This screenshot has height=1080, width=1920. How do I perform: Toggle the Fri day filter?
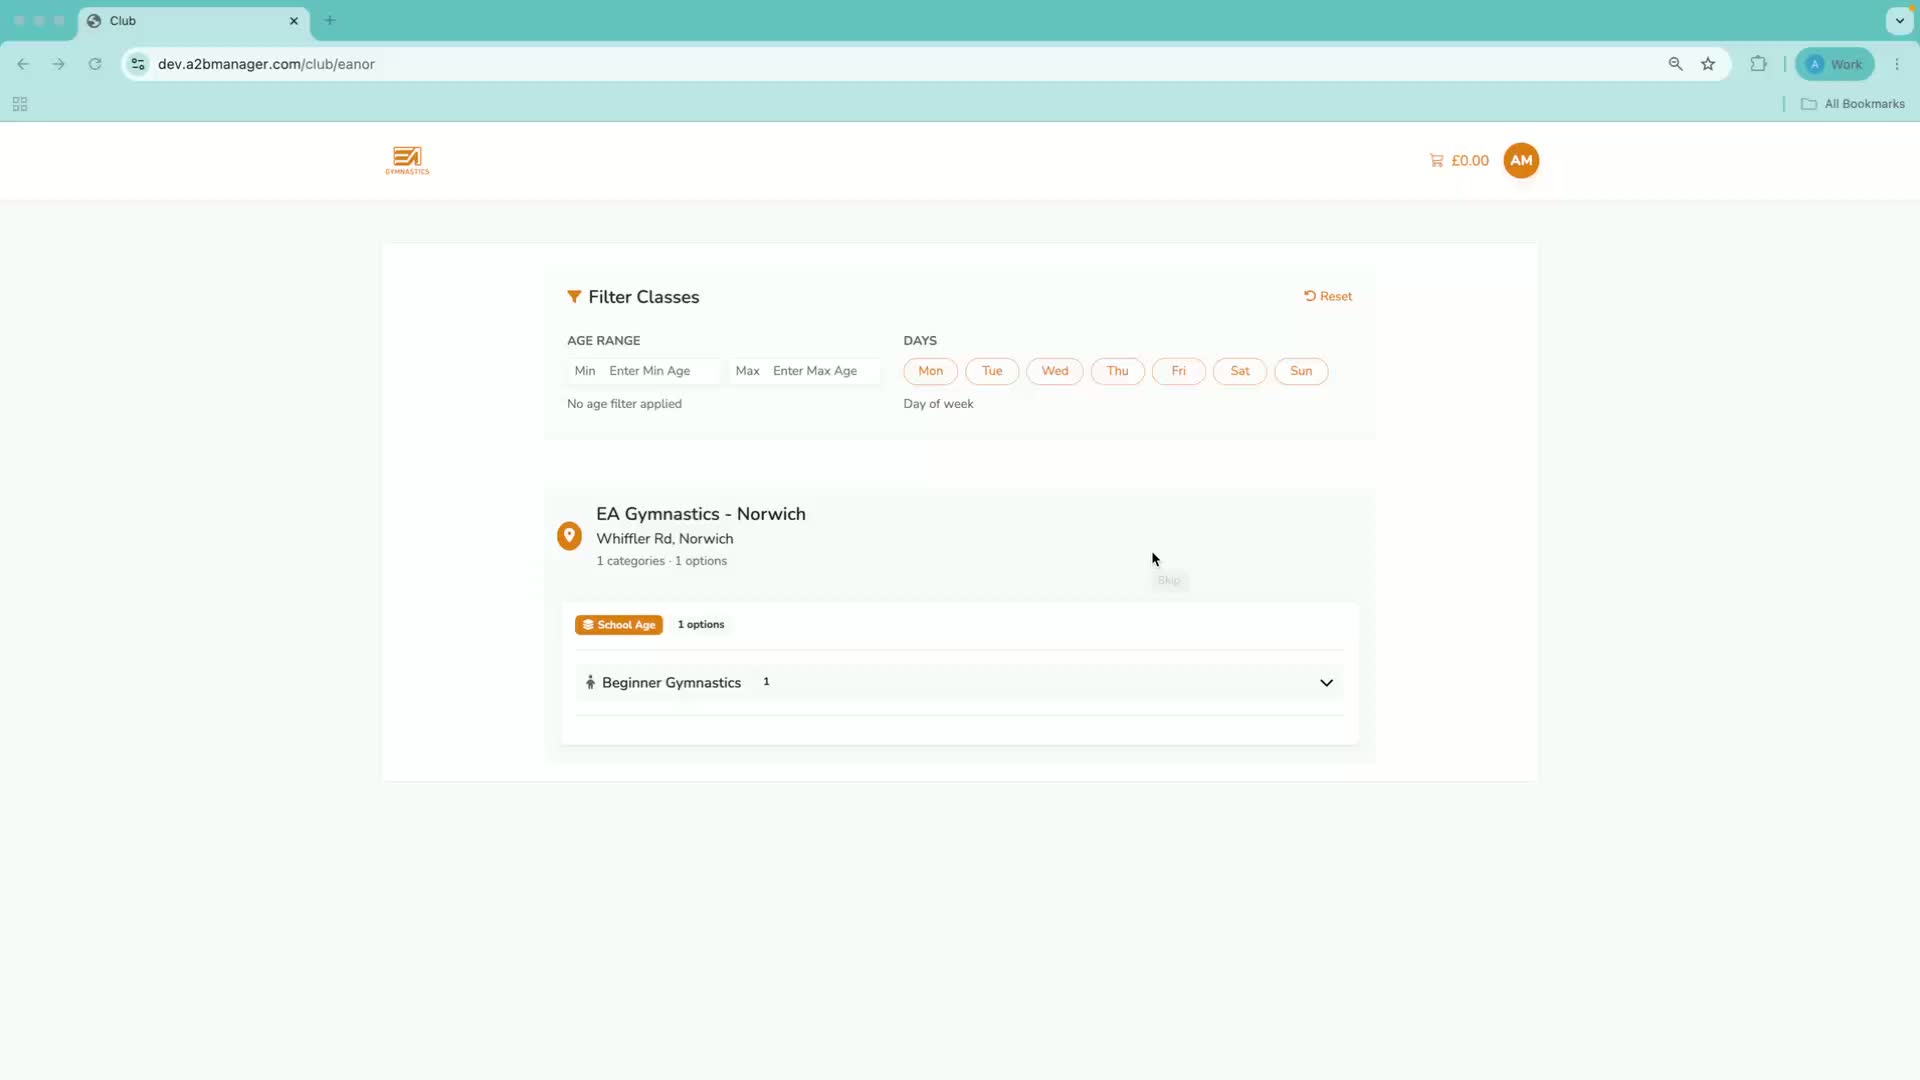(x=1179, y=371)
